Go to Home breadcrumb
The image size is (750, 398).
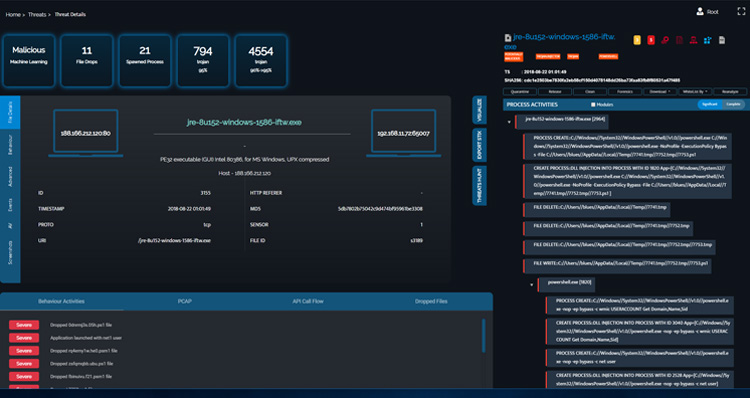pos(13,14)
